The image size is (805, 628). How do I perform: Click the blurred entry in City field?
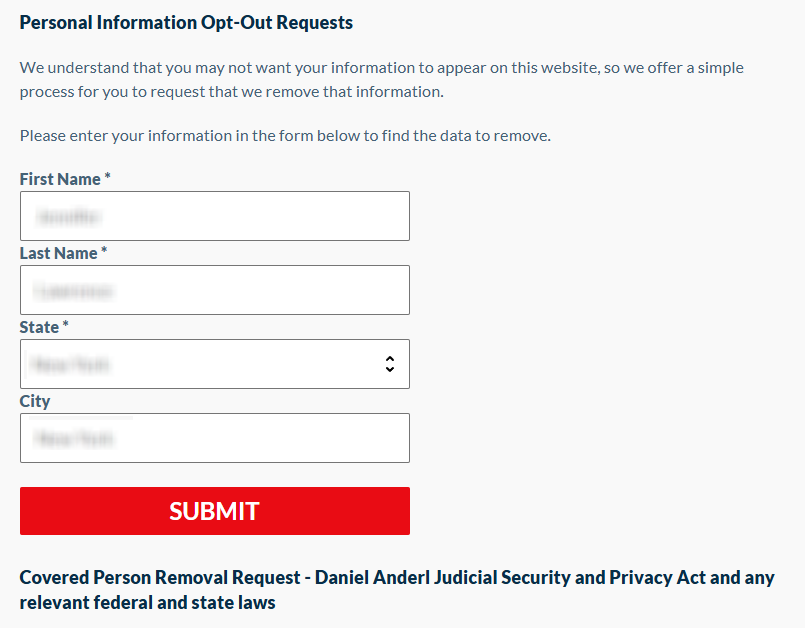click(x=73, y=438)
